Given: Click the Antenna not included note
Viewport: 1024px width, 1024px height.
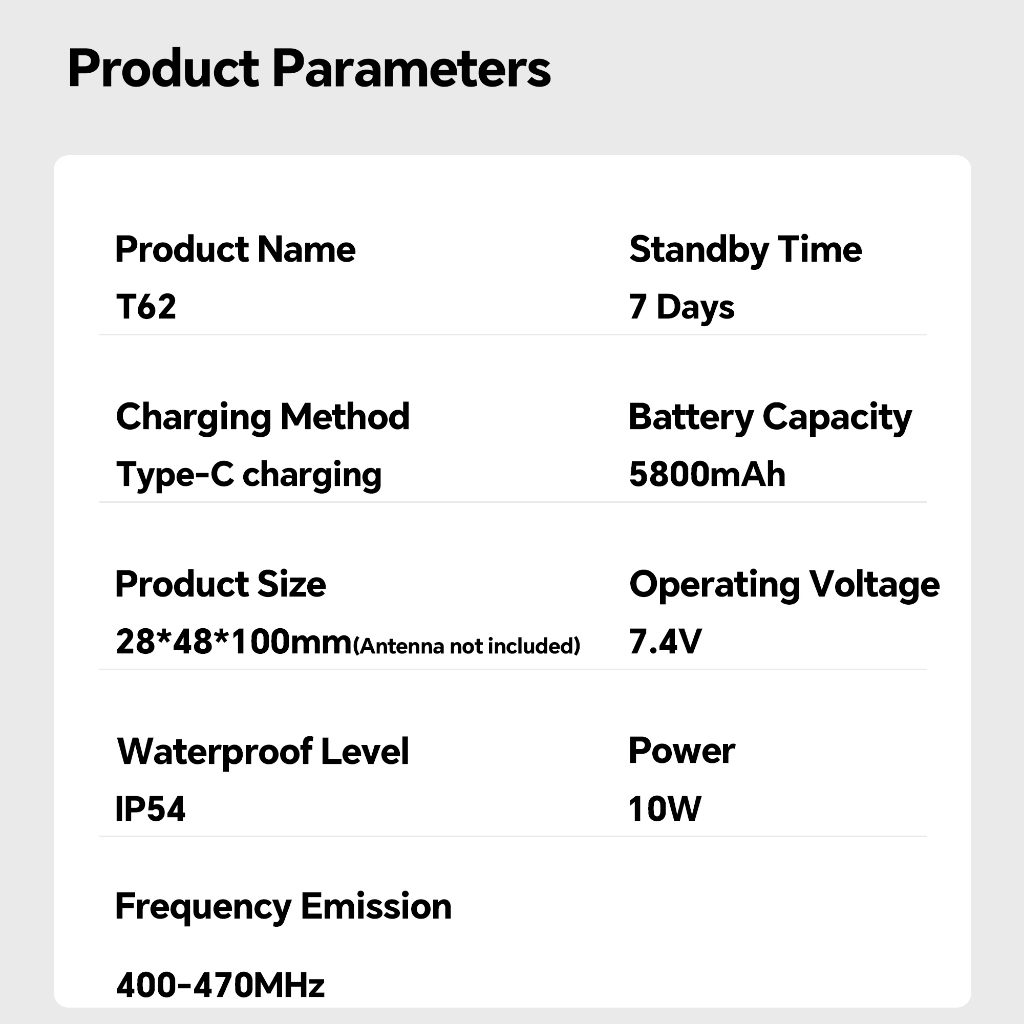Looking at the screenshot, I should (x=467, y=646).
